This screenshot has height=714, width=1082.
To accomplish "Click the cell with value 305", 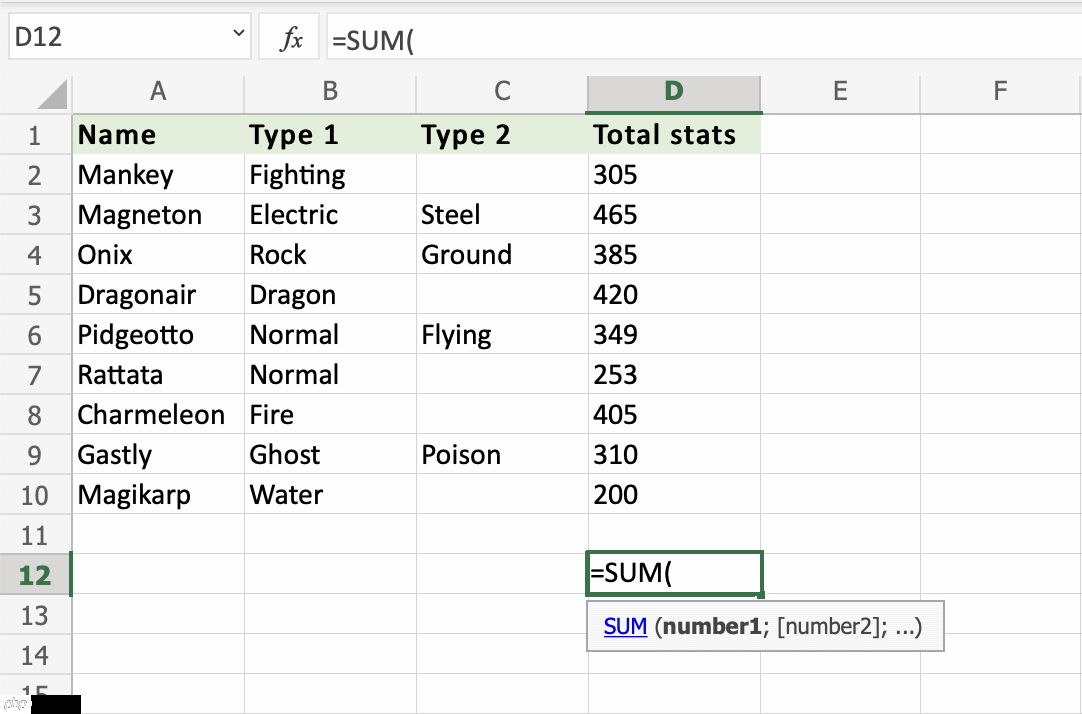I will [674, 175].
